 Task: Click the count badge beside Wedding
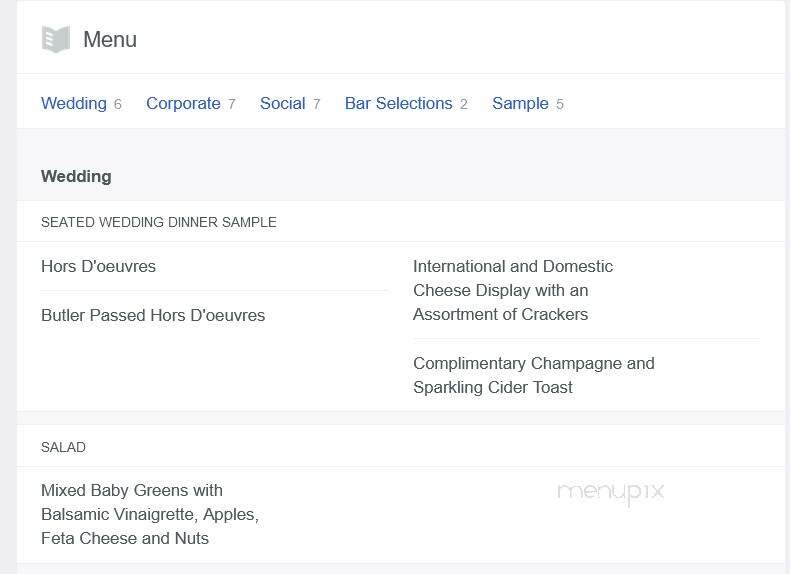(x=117, y=104)
